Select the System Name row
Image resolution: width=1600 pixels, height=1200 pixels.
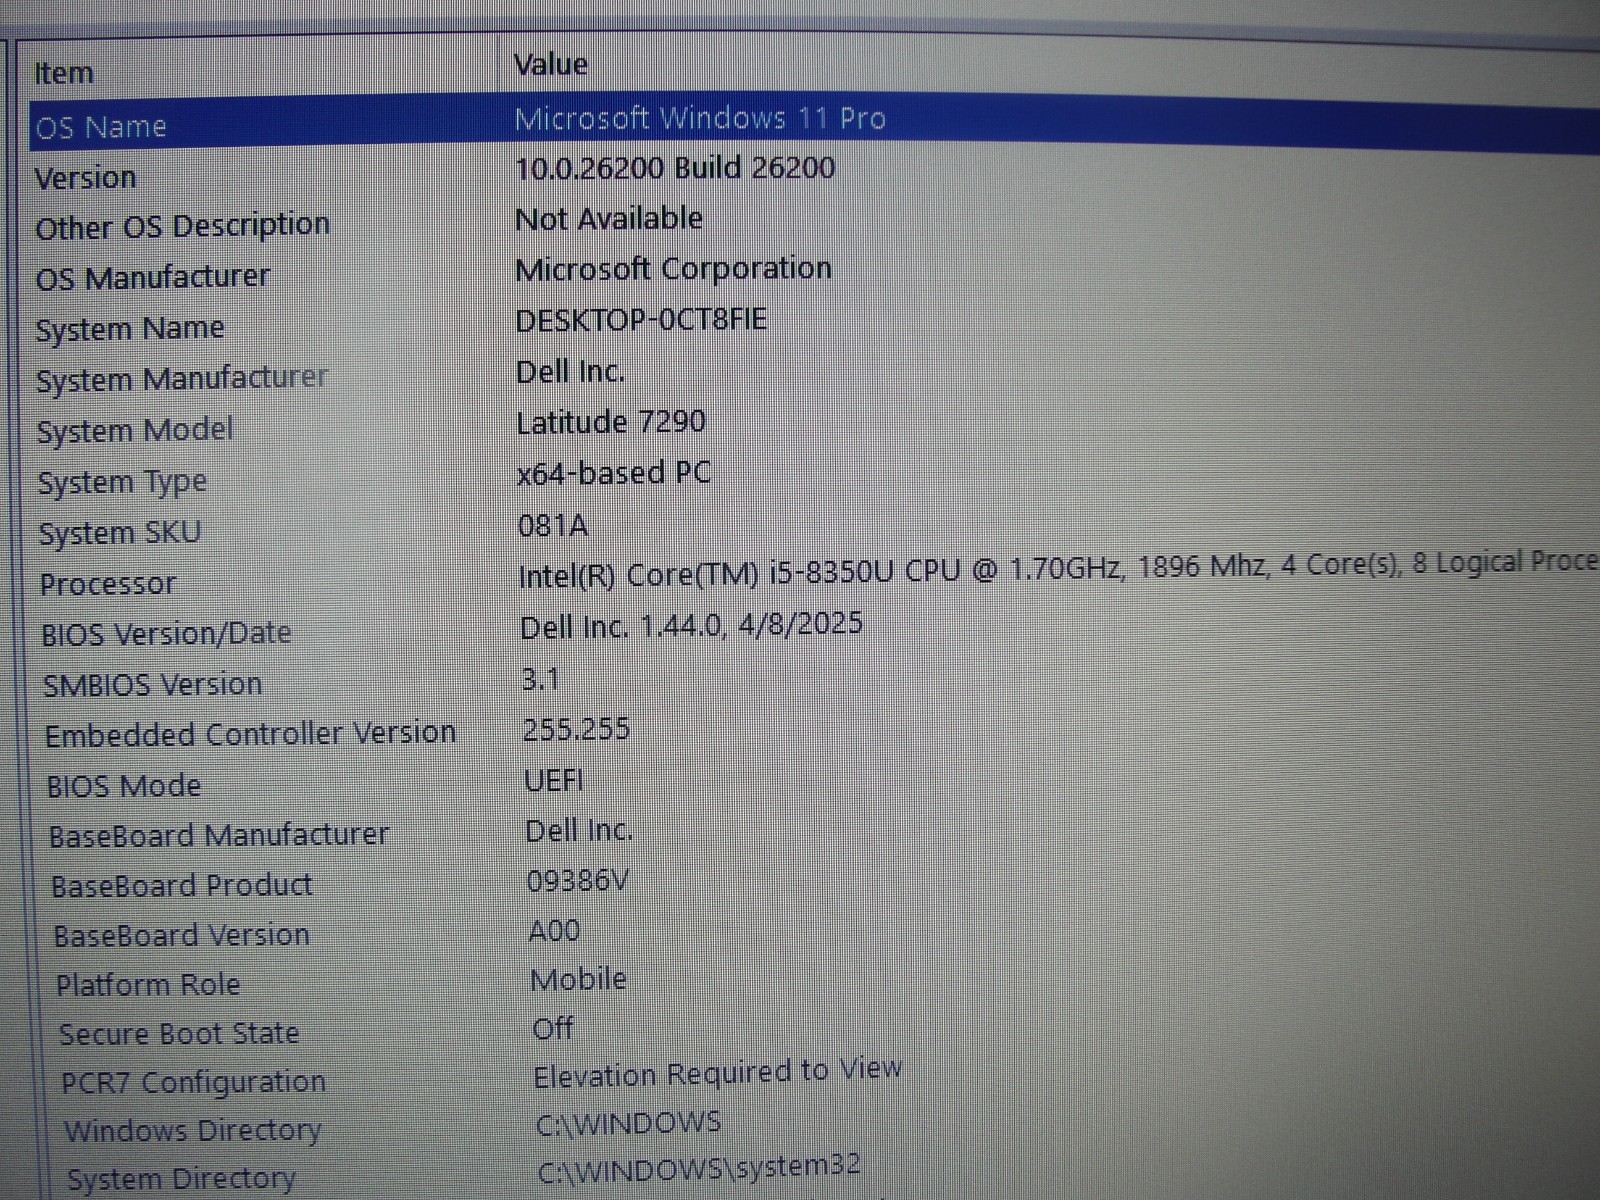pos(130,329)
